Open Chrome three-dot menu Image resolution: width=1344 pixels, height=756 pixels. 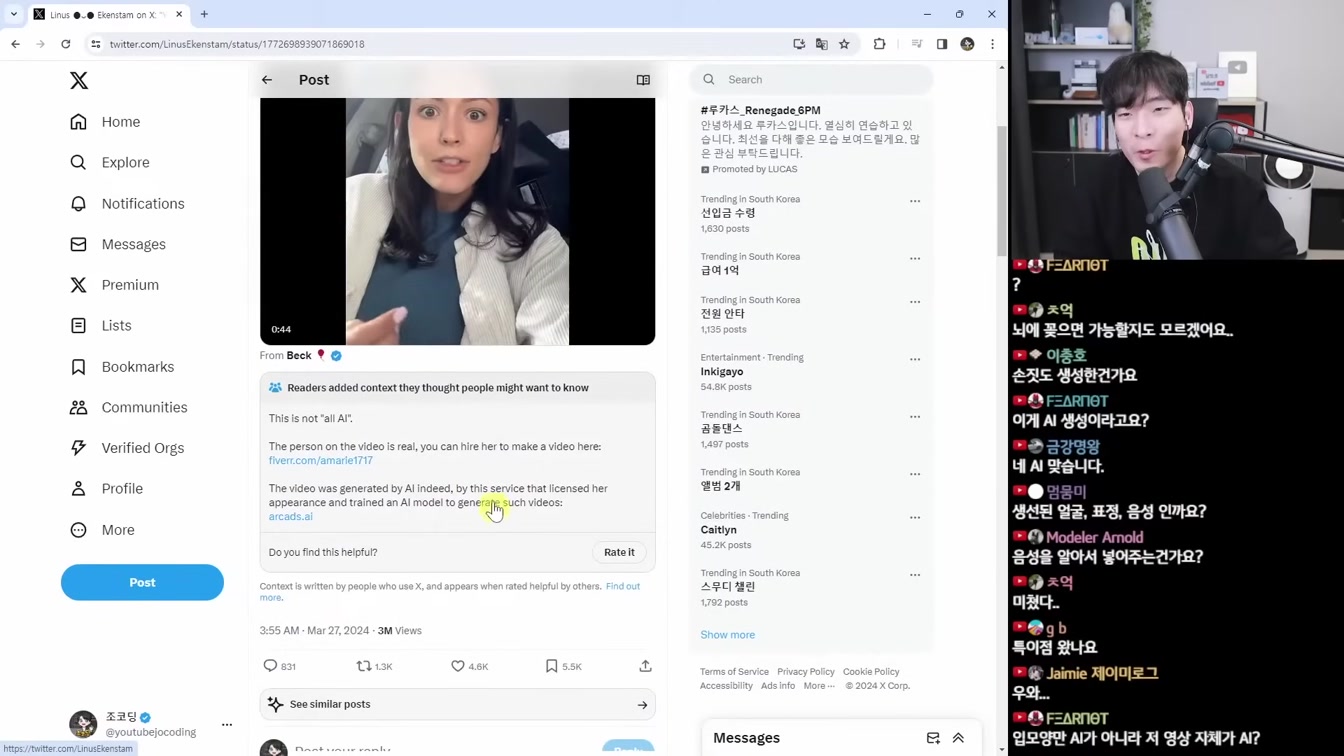[992, 44]
